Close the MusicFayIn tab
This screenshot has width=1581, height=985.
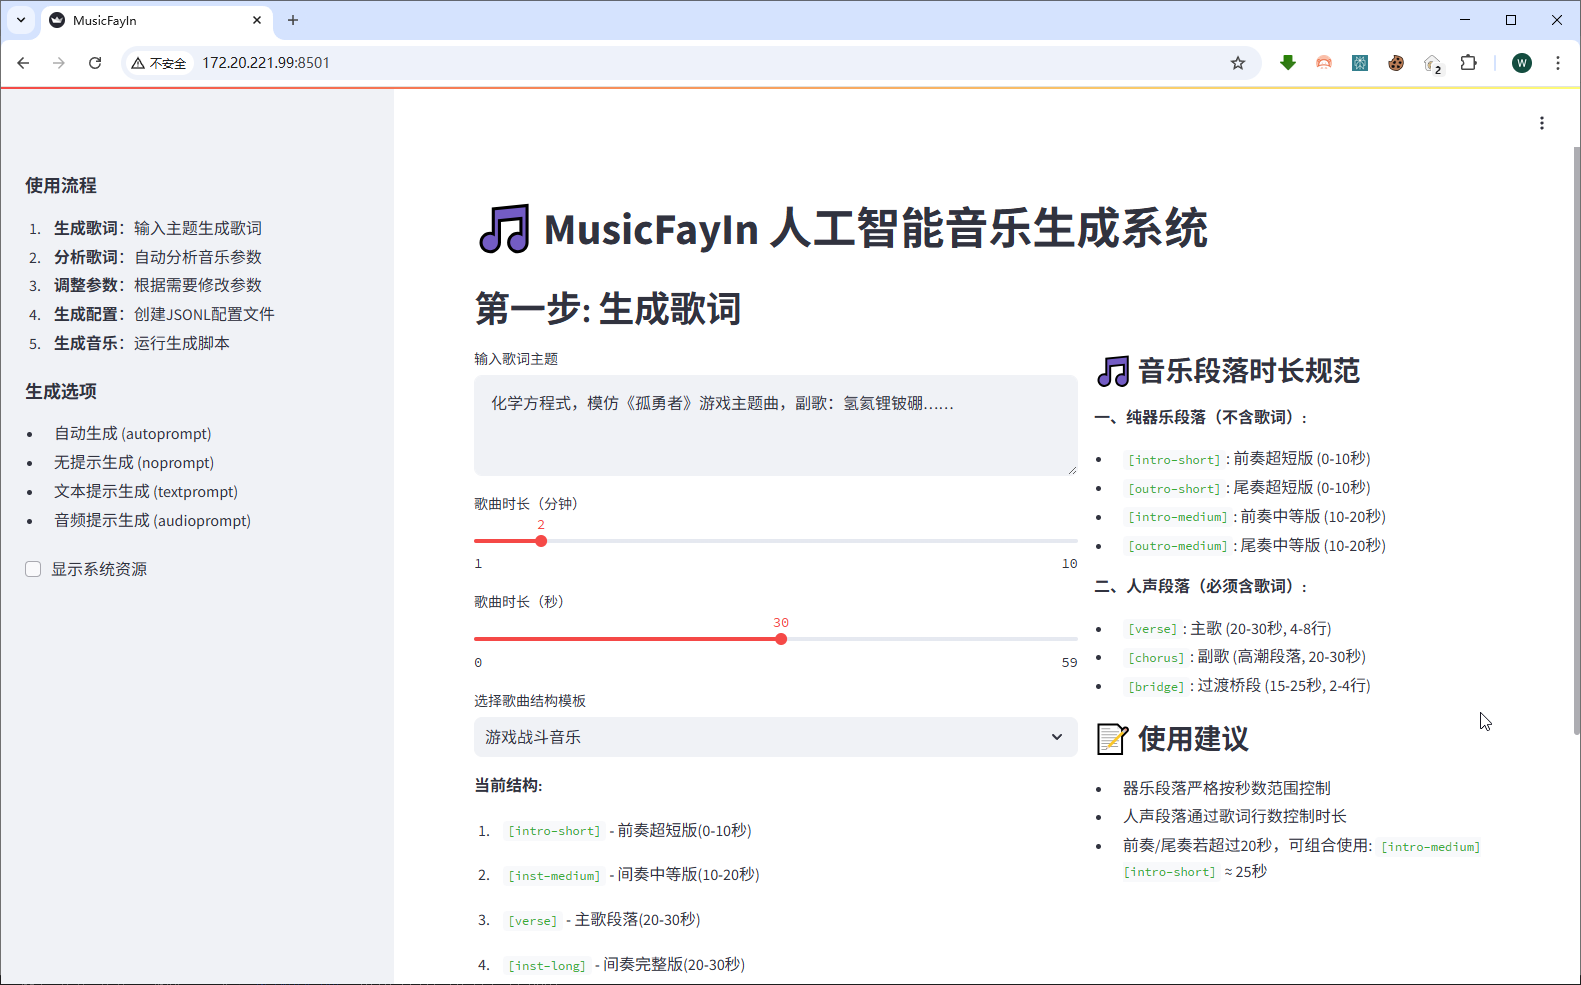tap(257, 20)
